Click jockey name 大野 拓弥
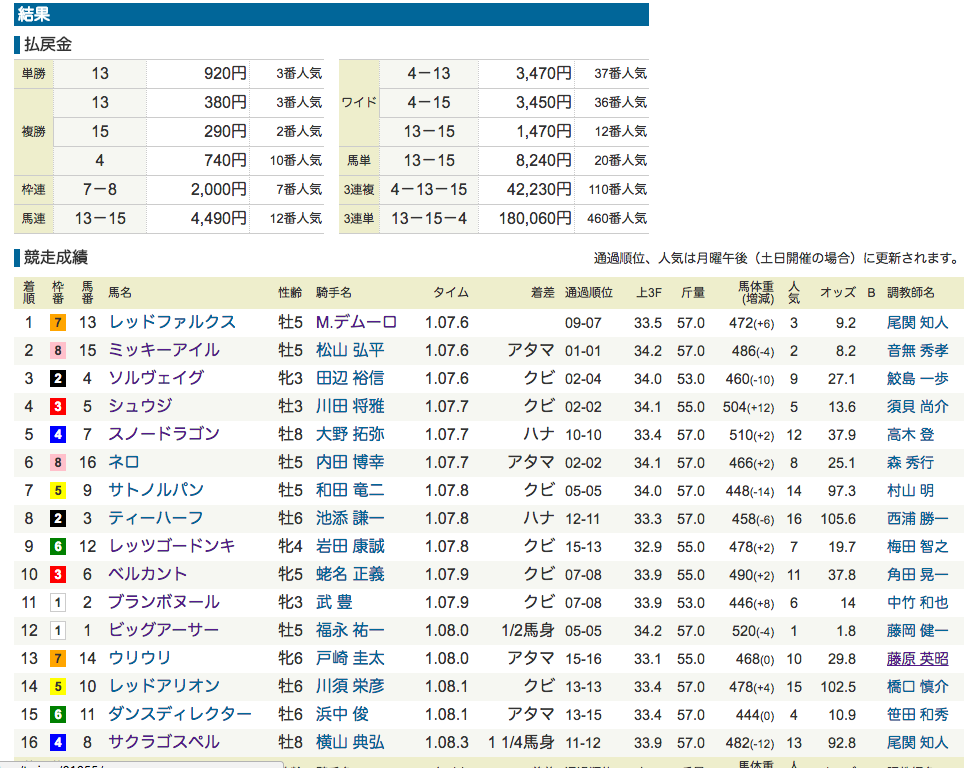This screenshot has height=768, width=976. (350, 434)
